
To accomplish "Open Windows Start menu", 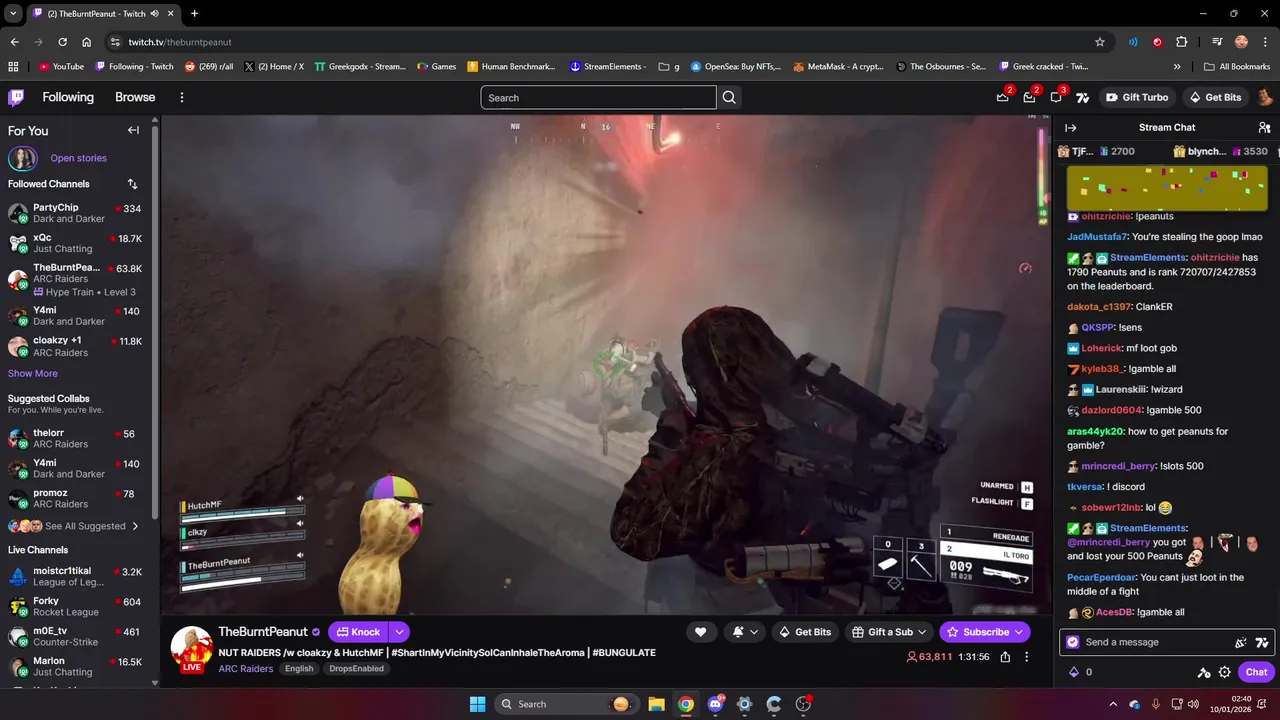I will click(477, 704).
